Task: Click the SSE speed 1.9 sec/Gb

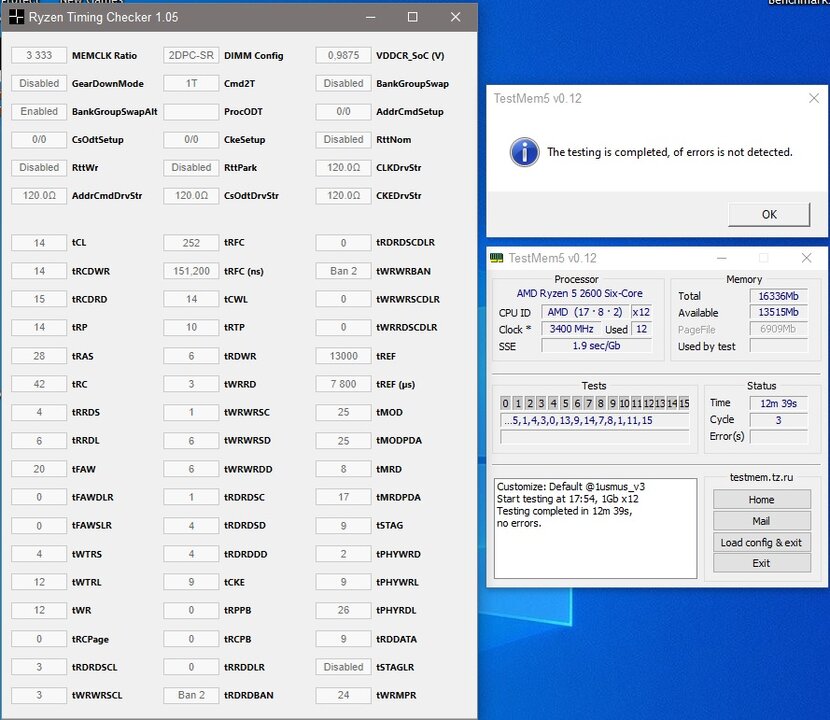Action: point(597,346)
